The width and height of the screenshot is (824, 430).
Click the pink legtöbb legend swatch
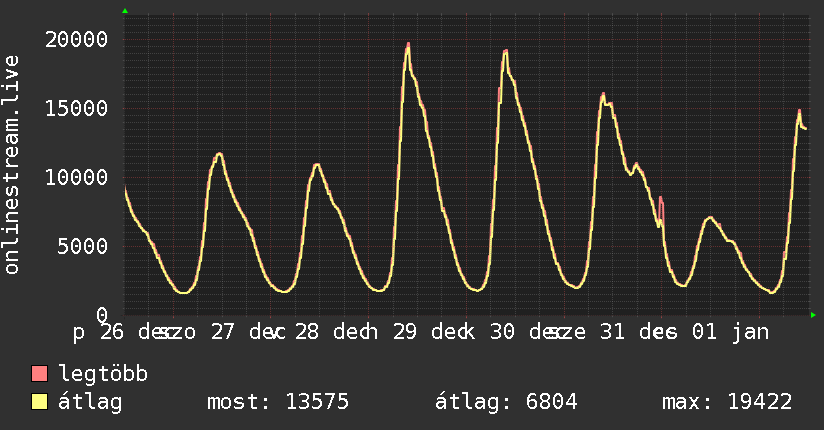pyautogui.click(x=39, y=373)
